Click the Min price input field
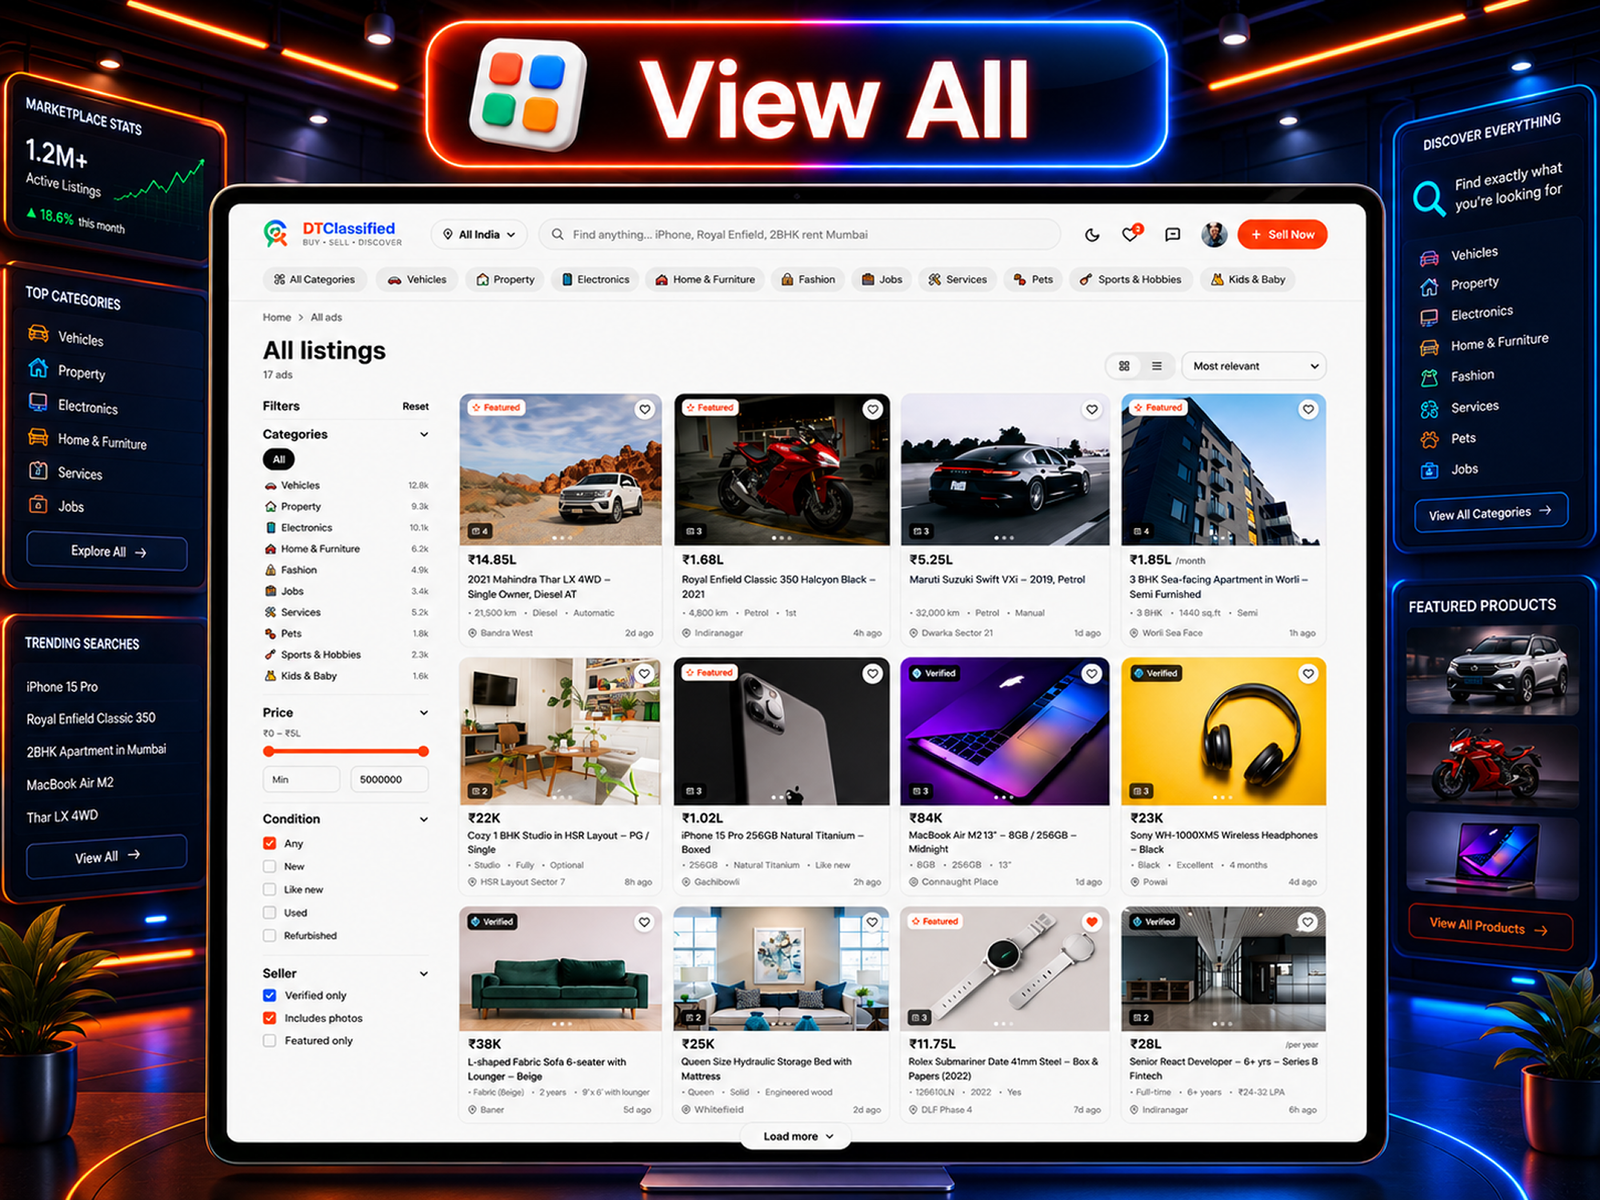The height and width of the screenshot is (1200, 1600). click(x=301, y=780)
